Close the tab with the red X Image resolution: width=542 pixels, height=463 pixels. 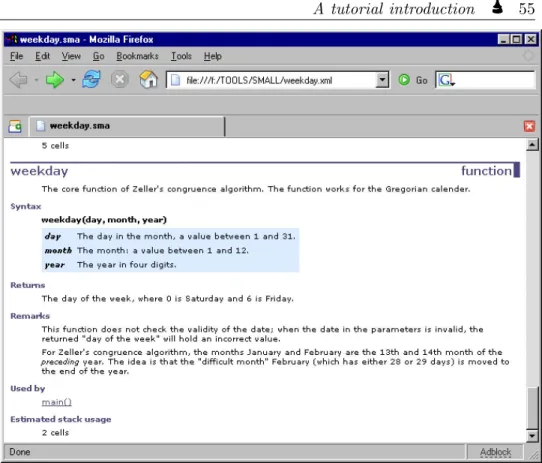pyautogui.click(x=529, y=126)
